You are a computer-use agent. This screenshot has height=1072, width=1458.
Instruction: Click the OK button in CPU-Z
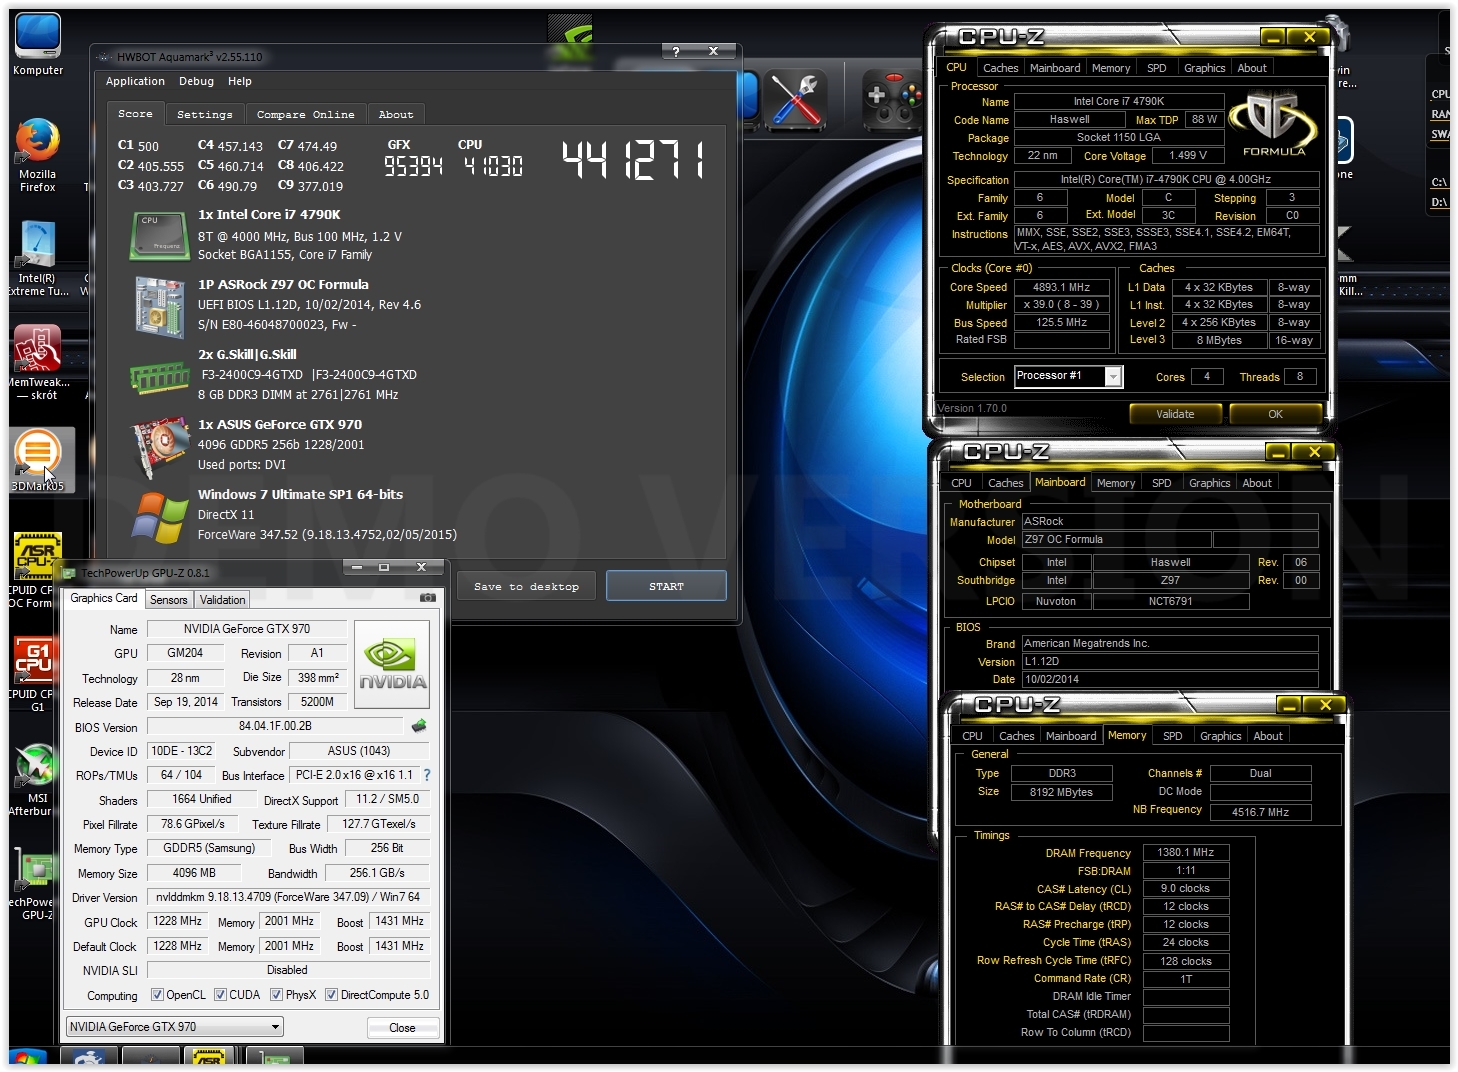click(x=1275, y=414)
